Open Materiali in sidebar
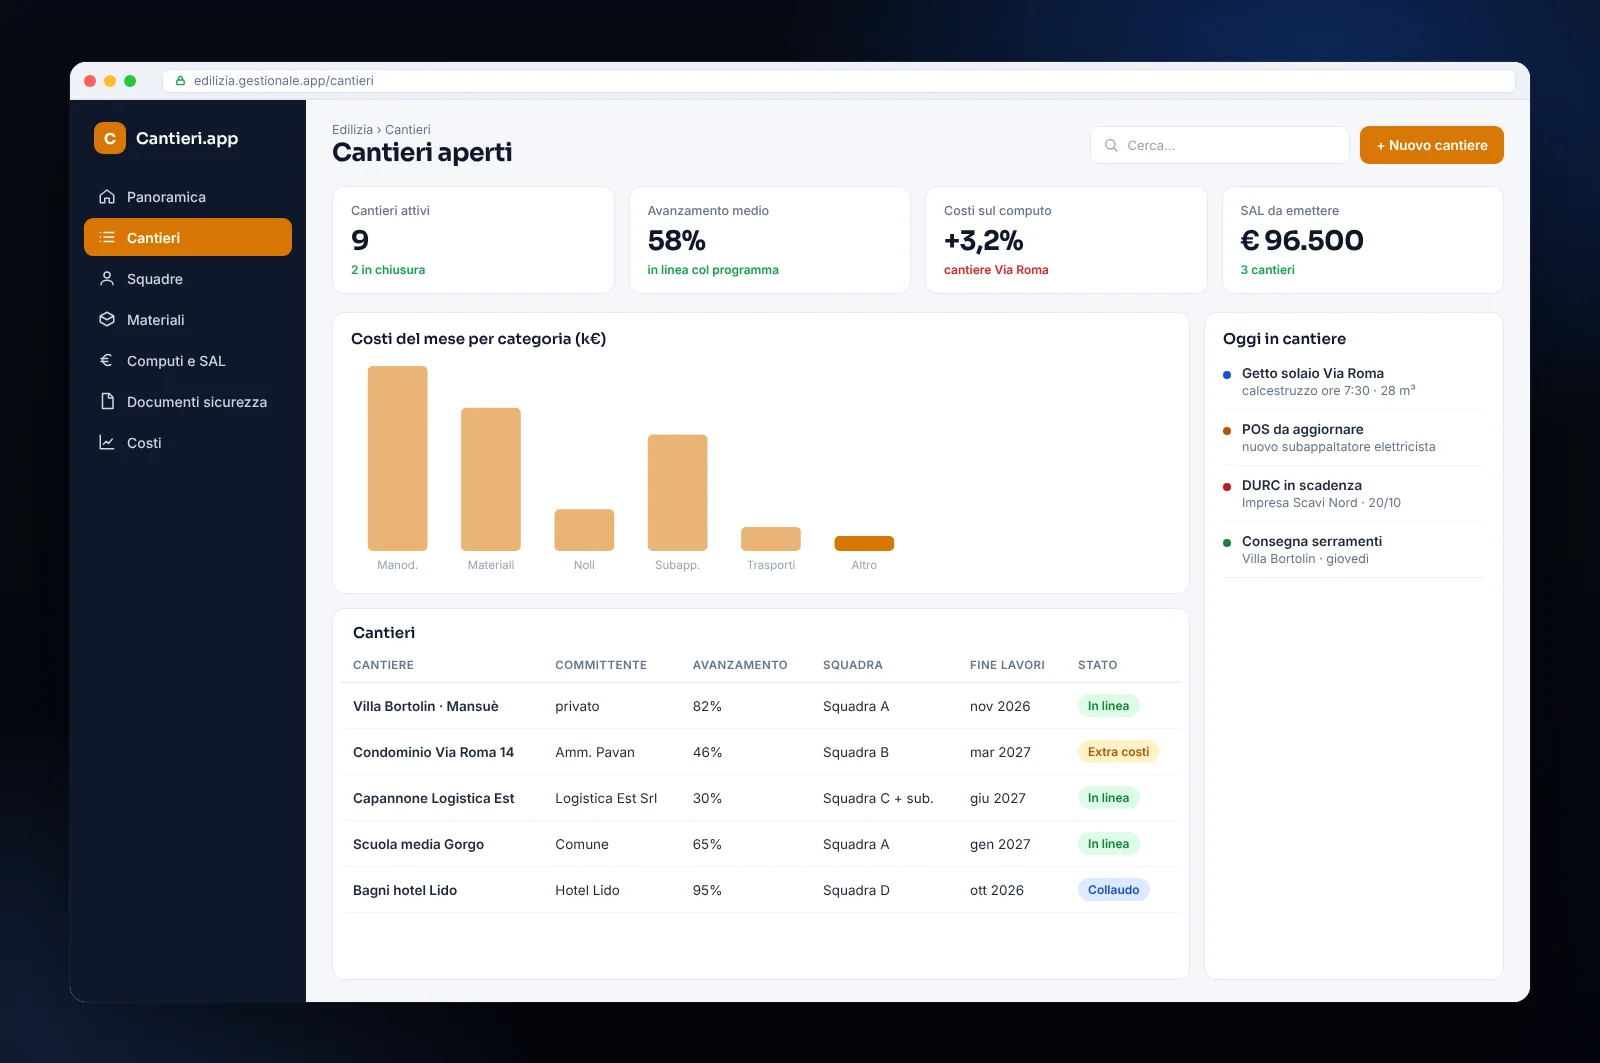 pos(188,320)
